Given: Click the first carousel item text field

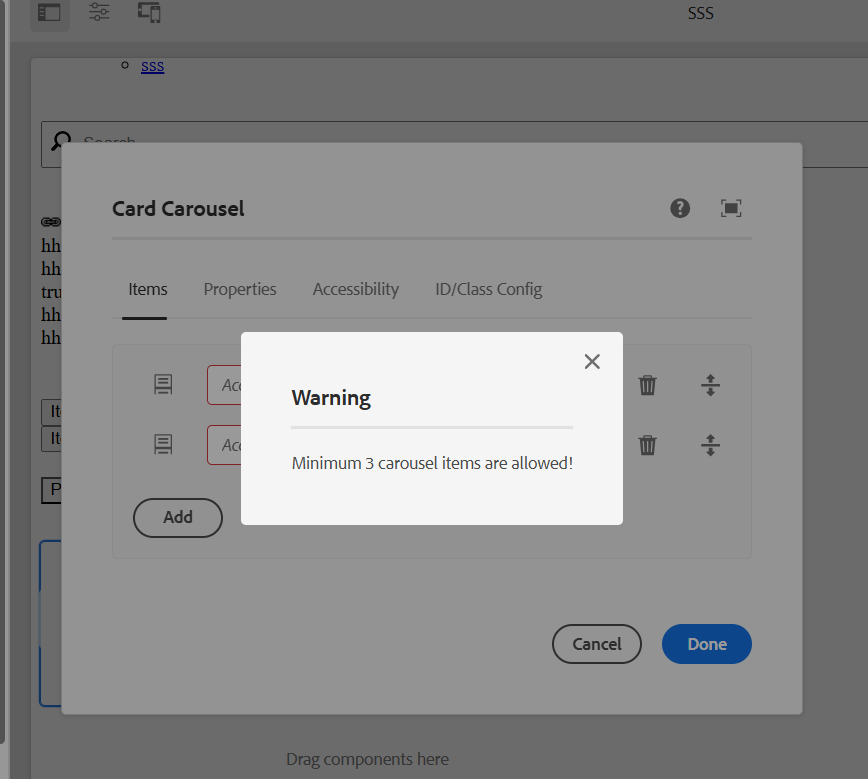Looking at the screenshot, I should click(x=225, y=385).
